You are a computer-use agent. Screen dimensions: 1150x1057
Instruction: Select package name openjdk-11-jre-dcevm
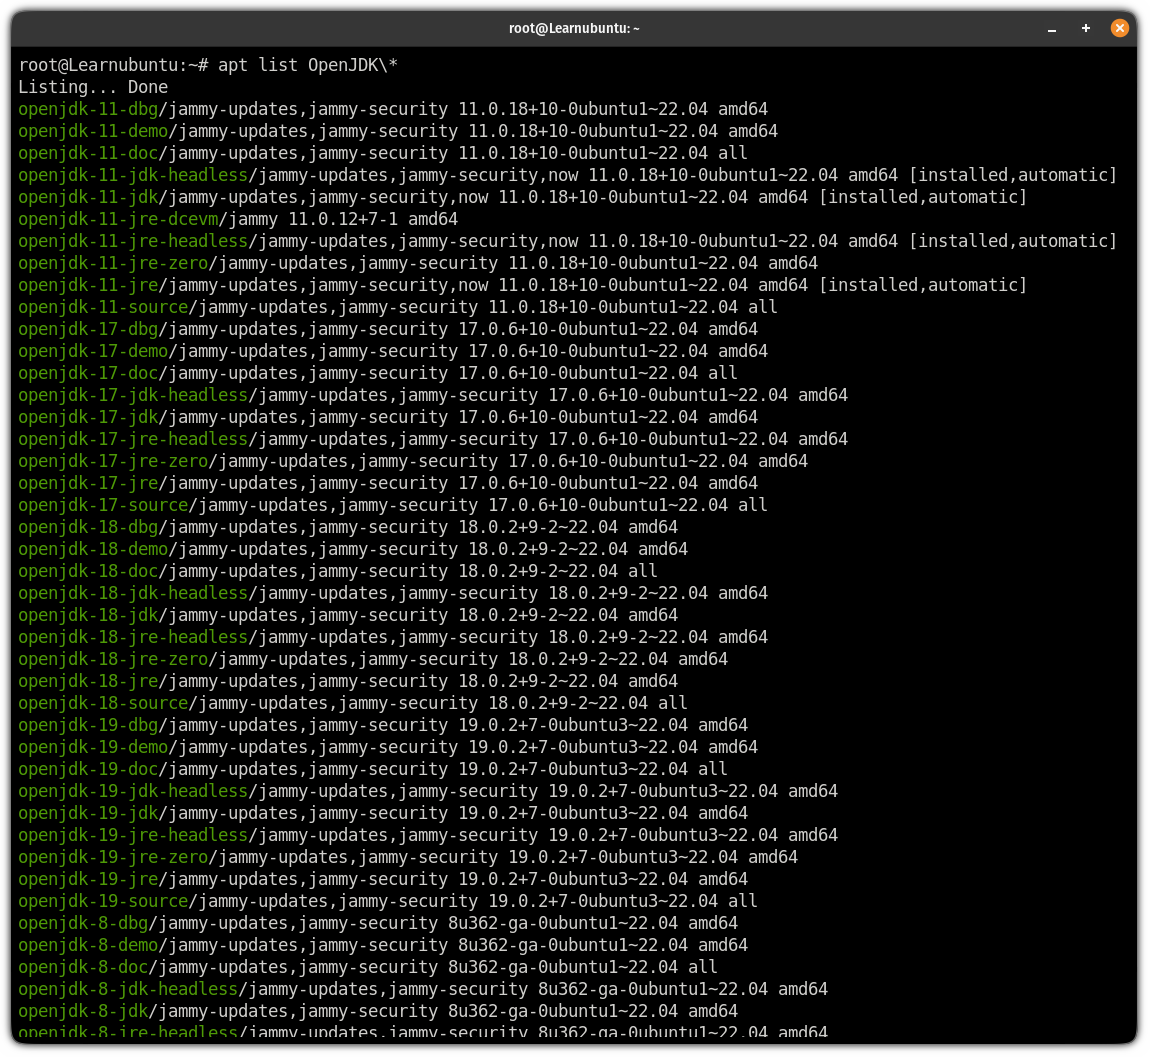[118, 219]
